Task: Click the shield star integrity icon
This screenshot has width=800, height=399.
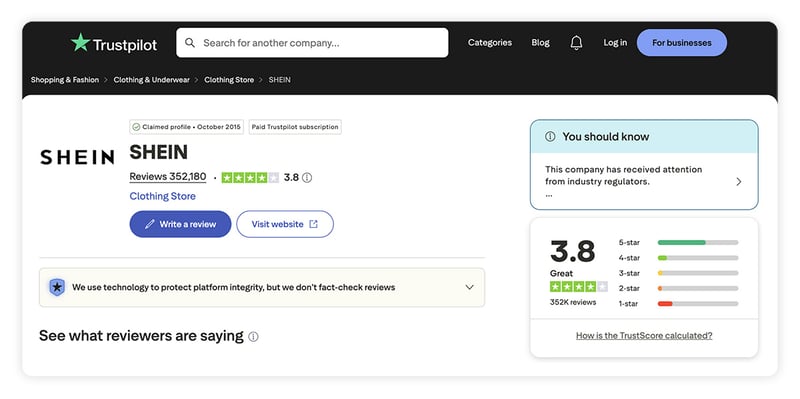Action: [x=57, y=287]
